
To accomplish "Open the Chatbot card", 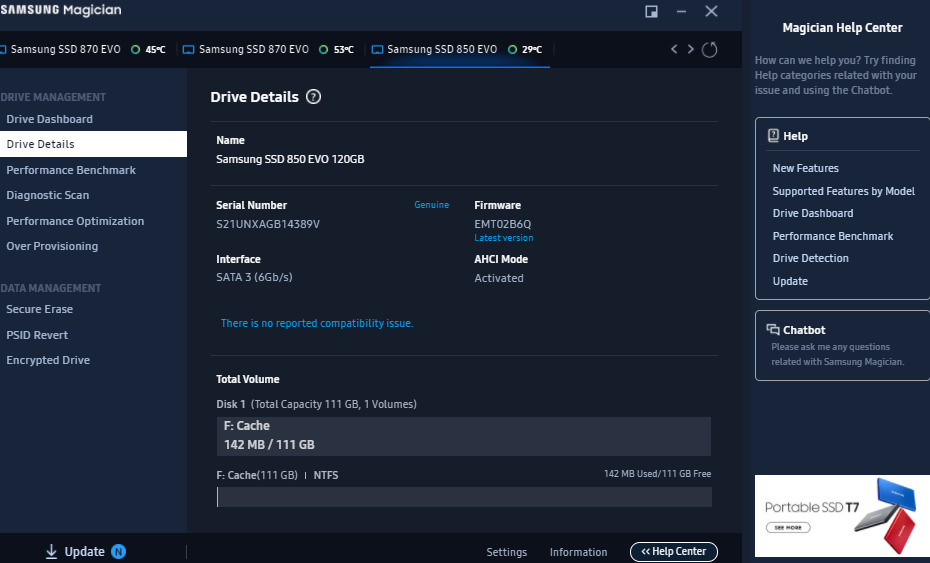I will [842, 345].
